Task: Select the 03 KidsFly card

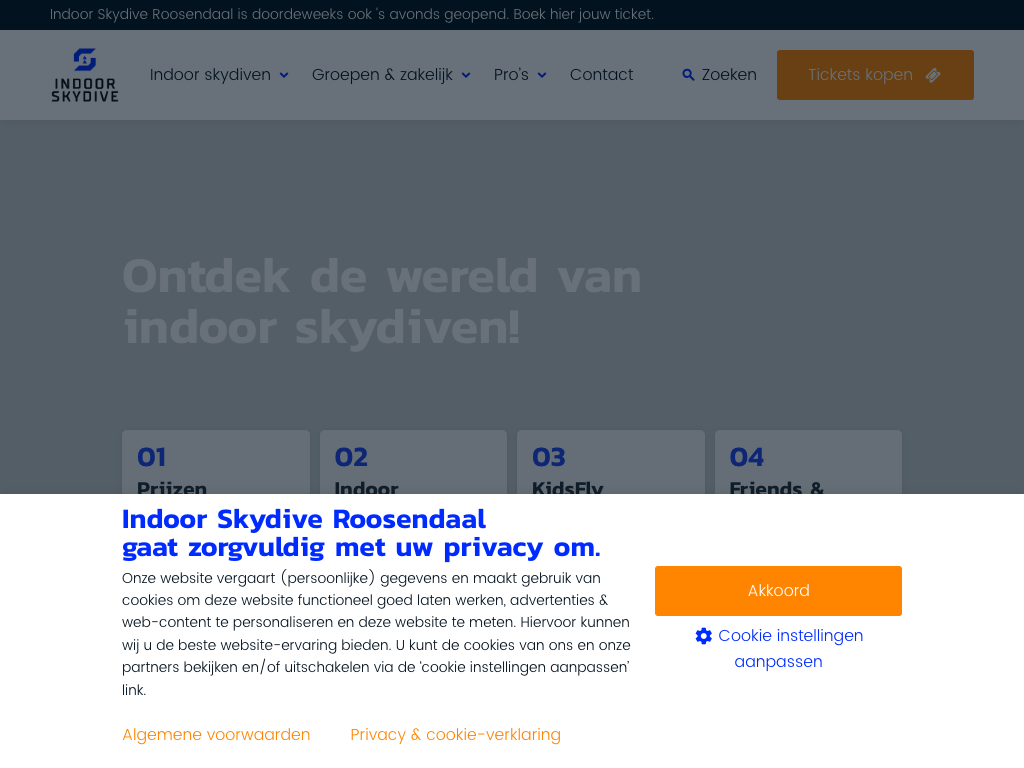Action: click(610, 463)
